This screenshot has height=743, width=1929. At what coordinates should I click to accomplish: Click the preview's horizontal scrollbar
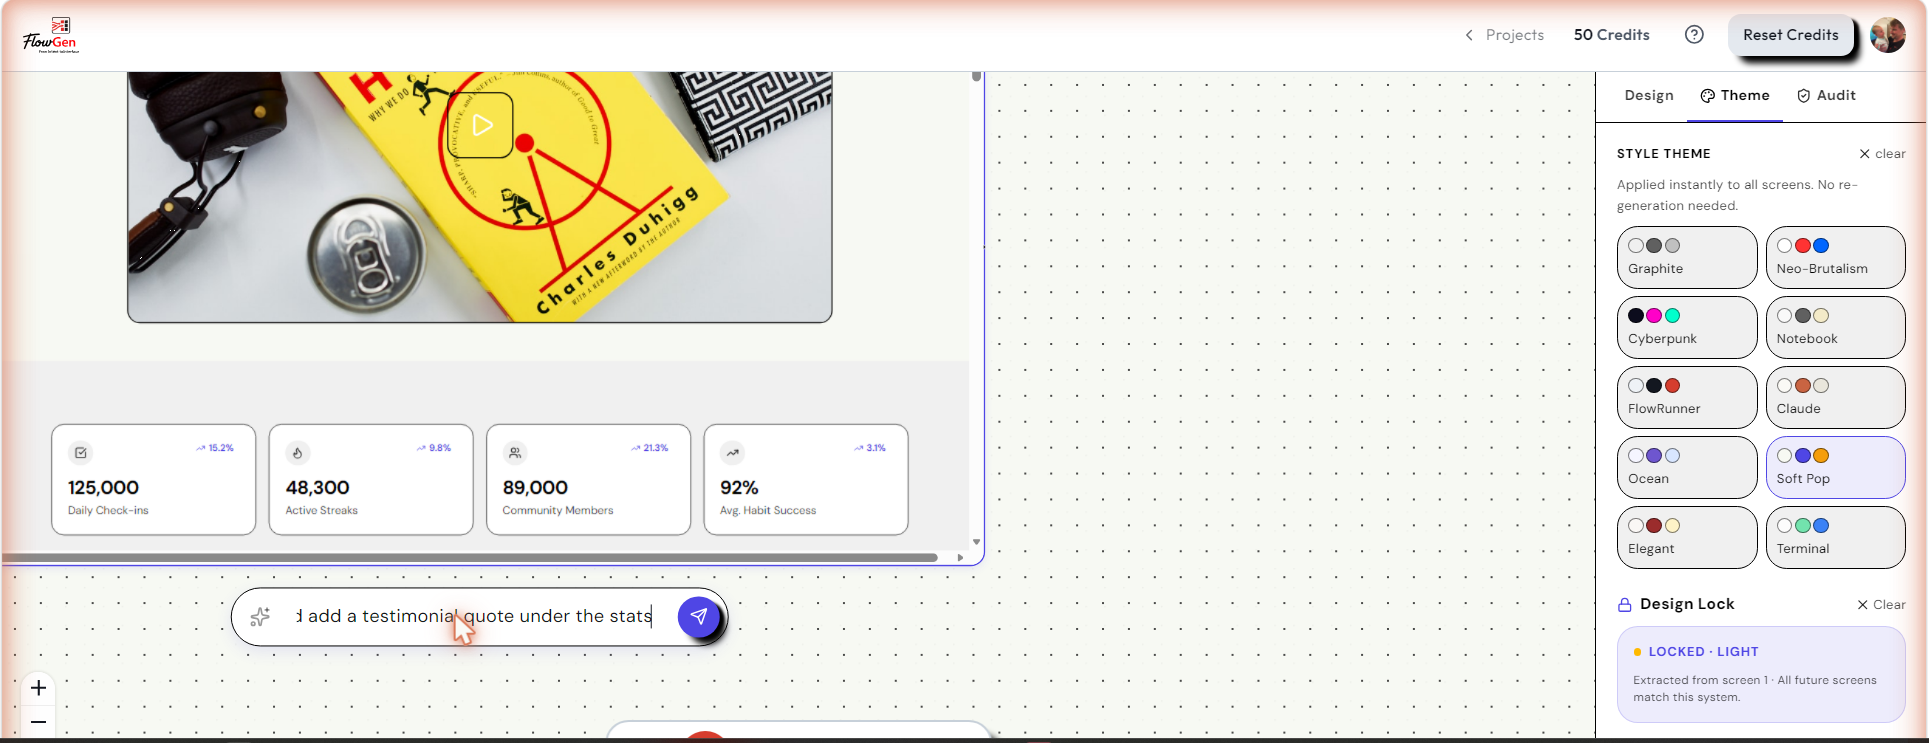point(470,558)
